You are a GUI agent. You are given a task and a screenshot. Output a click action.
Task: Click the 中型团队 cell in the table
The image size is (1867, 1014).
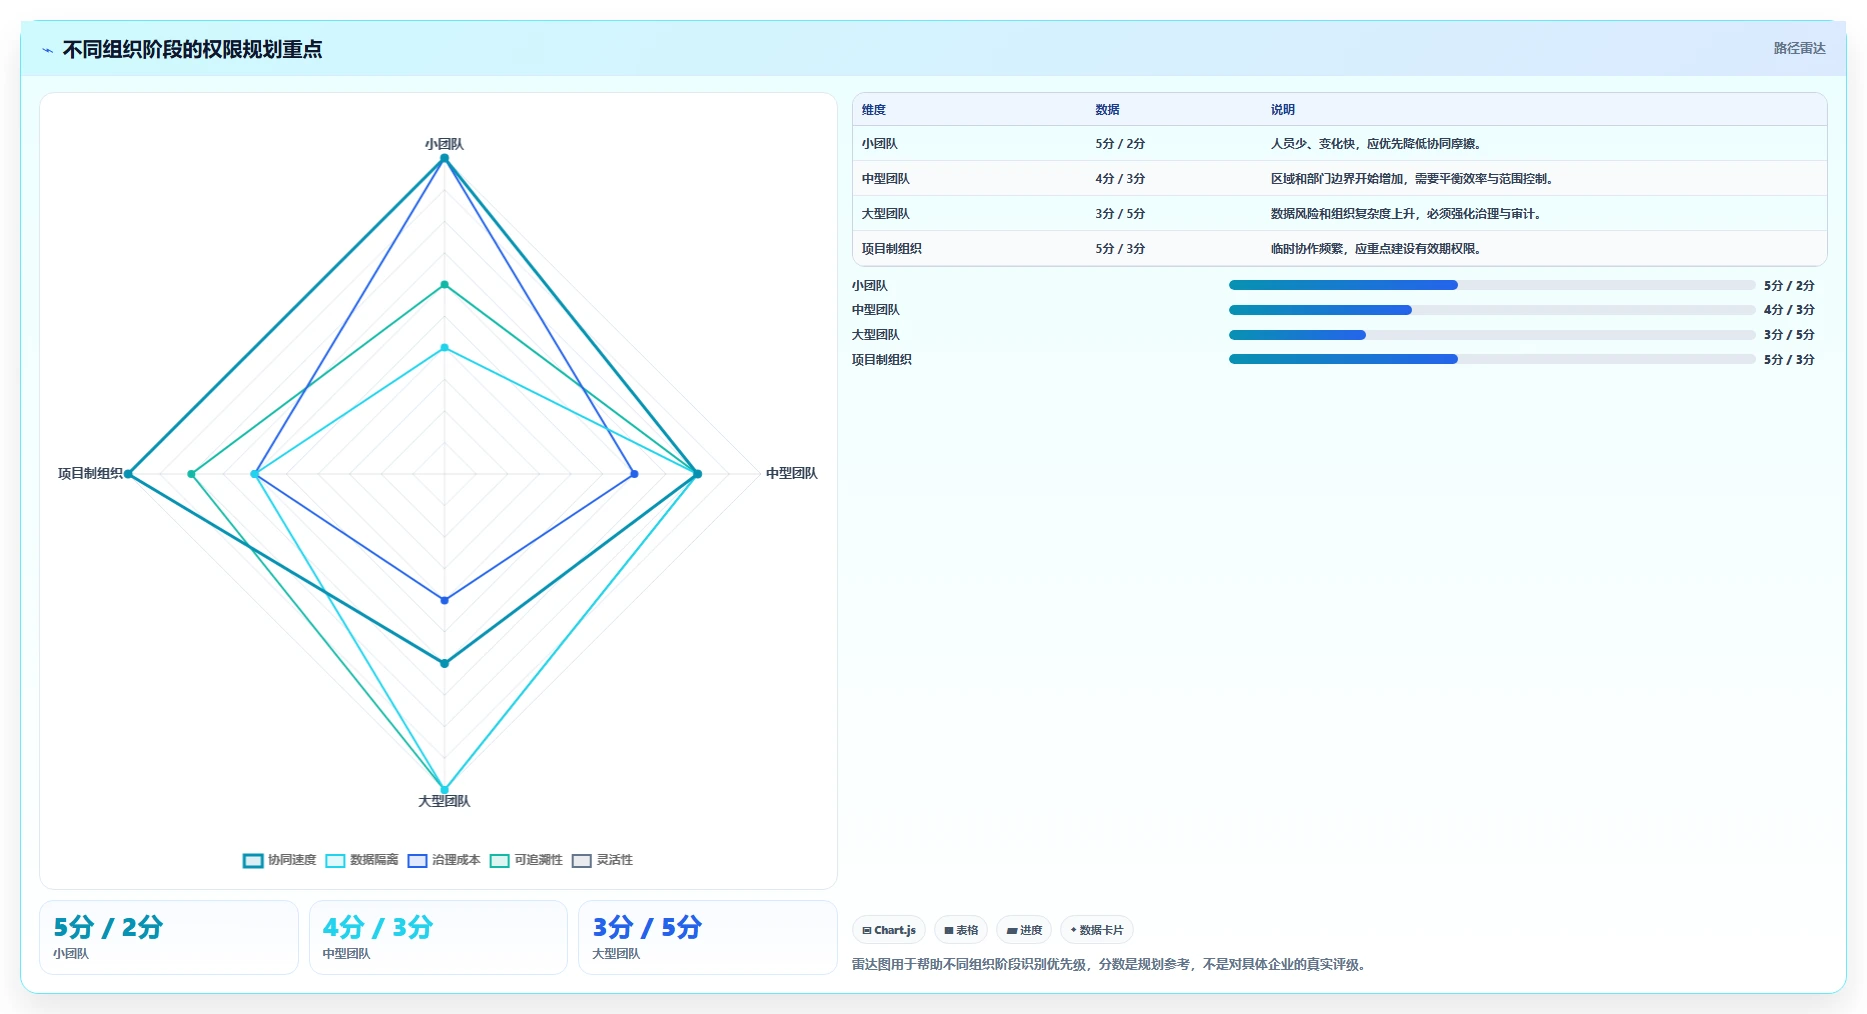(885, 179)
